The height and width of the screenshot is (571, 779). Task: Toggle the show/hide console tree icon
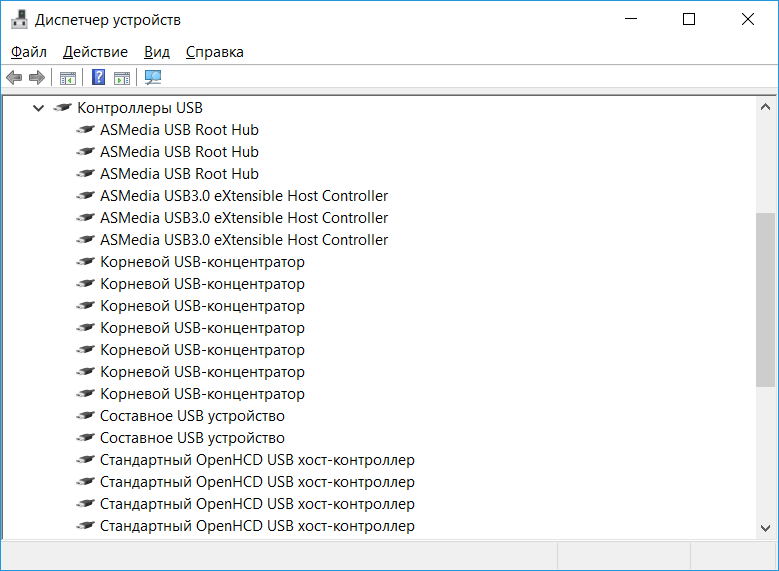point(68,78)
